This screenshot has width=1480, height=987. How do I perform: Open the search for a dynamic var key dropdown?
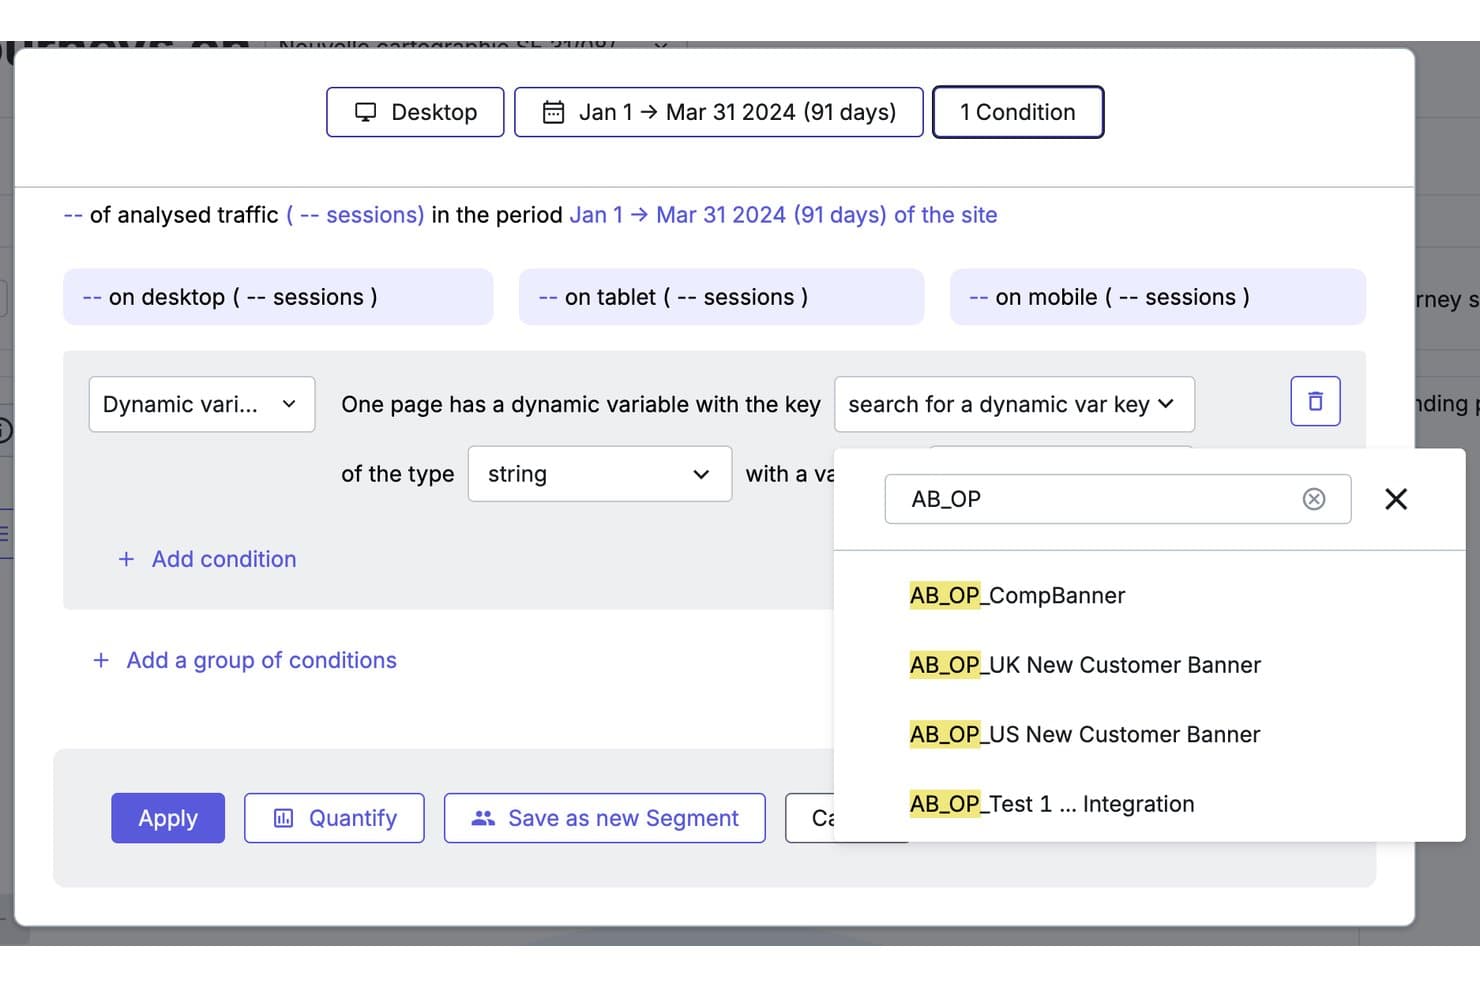pos(1014,404)
